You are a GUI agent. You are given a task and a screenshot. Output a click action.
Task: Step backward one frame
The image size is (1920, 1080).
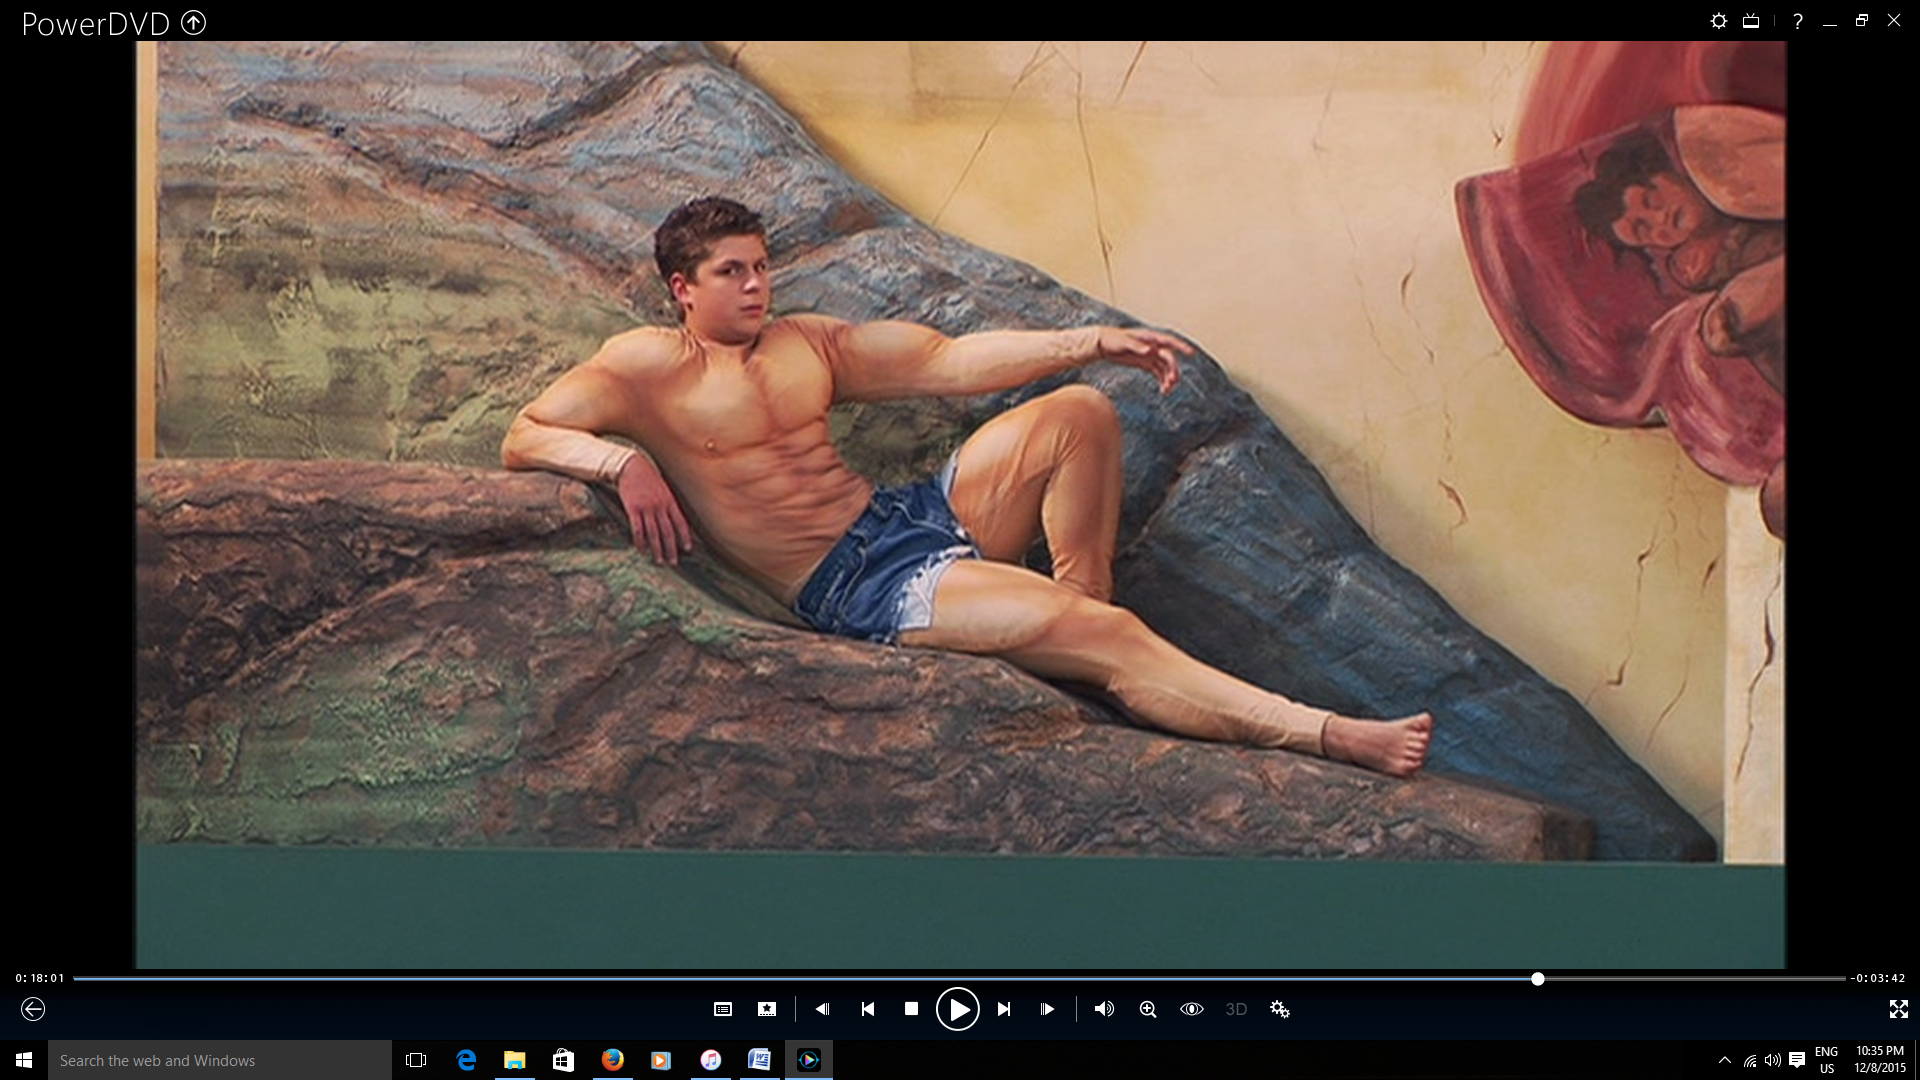822,1009
